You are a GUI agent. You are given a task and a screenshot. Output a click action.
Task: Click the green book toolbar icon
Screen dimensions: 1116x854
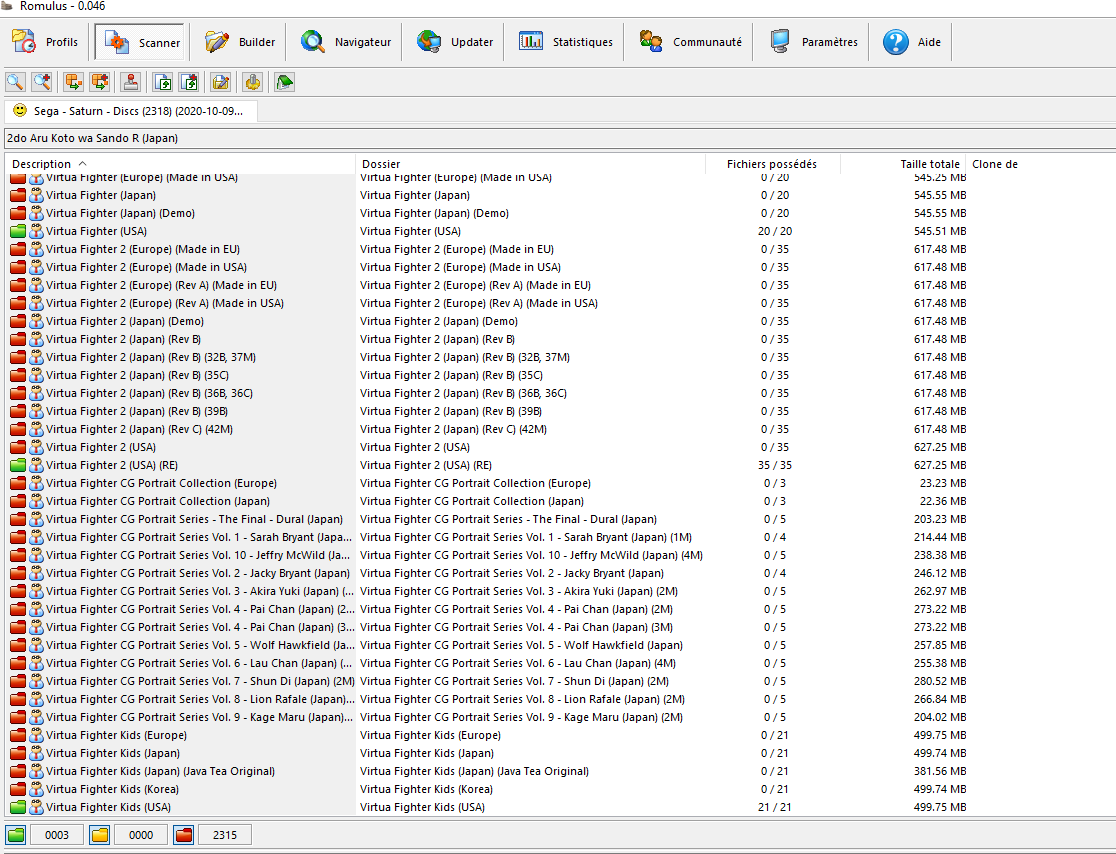284,82
